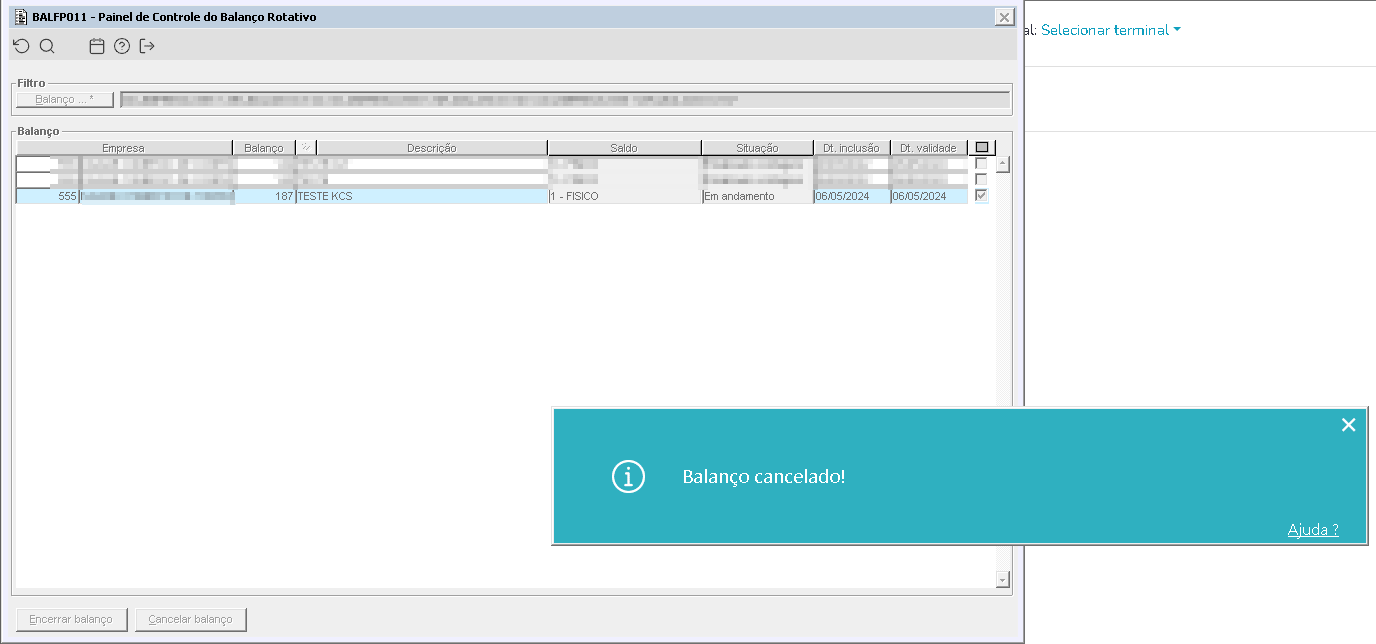Sort by the 'Dt. validade' column header
Image resolution: width=1376 pixels, height=644 pixels.
pyautogui.click(x=929, y=148)
